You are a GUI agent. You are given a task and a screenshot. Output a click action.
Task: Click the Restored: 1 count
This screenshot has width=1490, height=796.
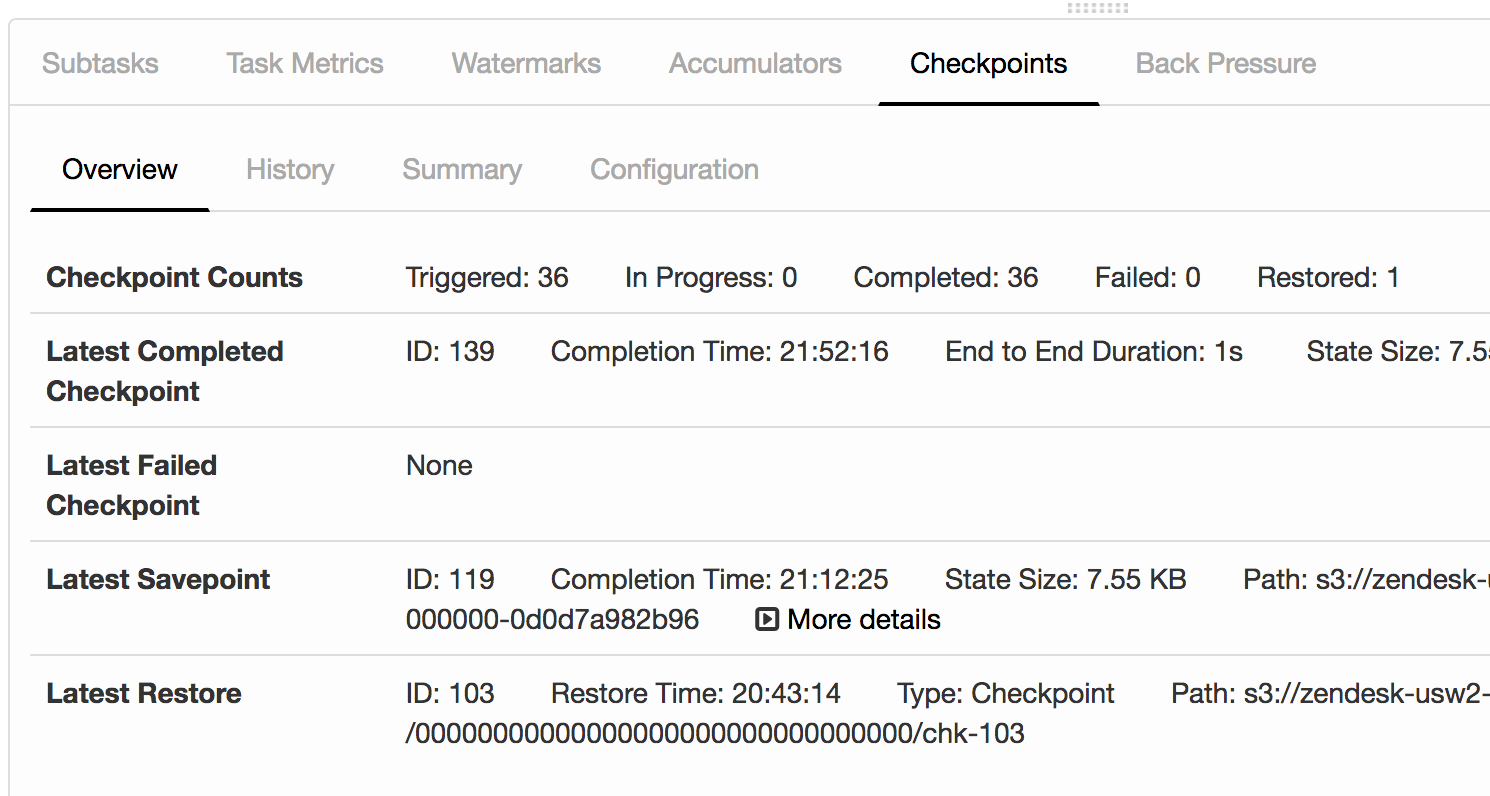point(1328,278)
